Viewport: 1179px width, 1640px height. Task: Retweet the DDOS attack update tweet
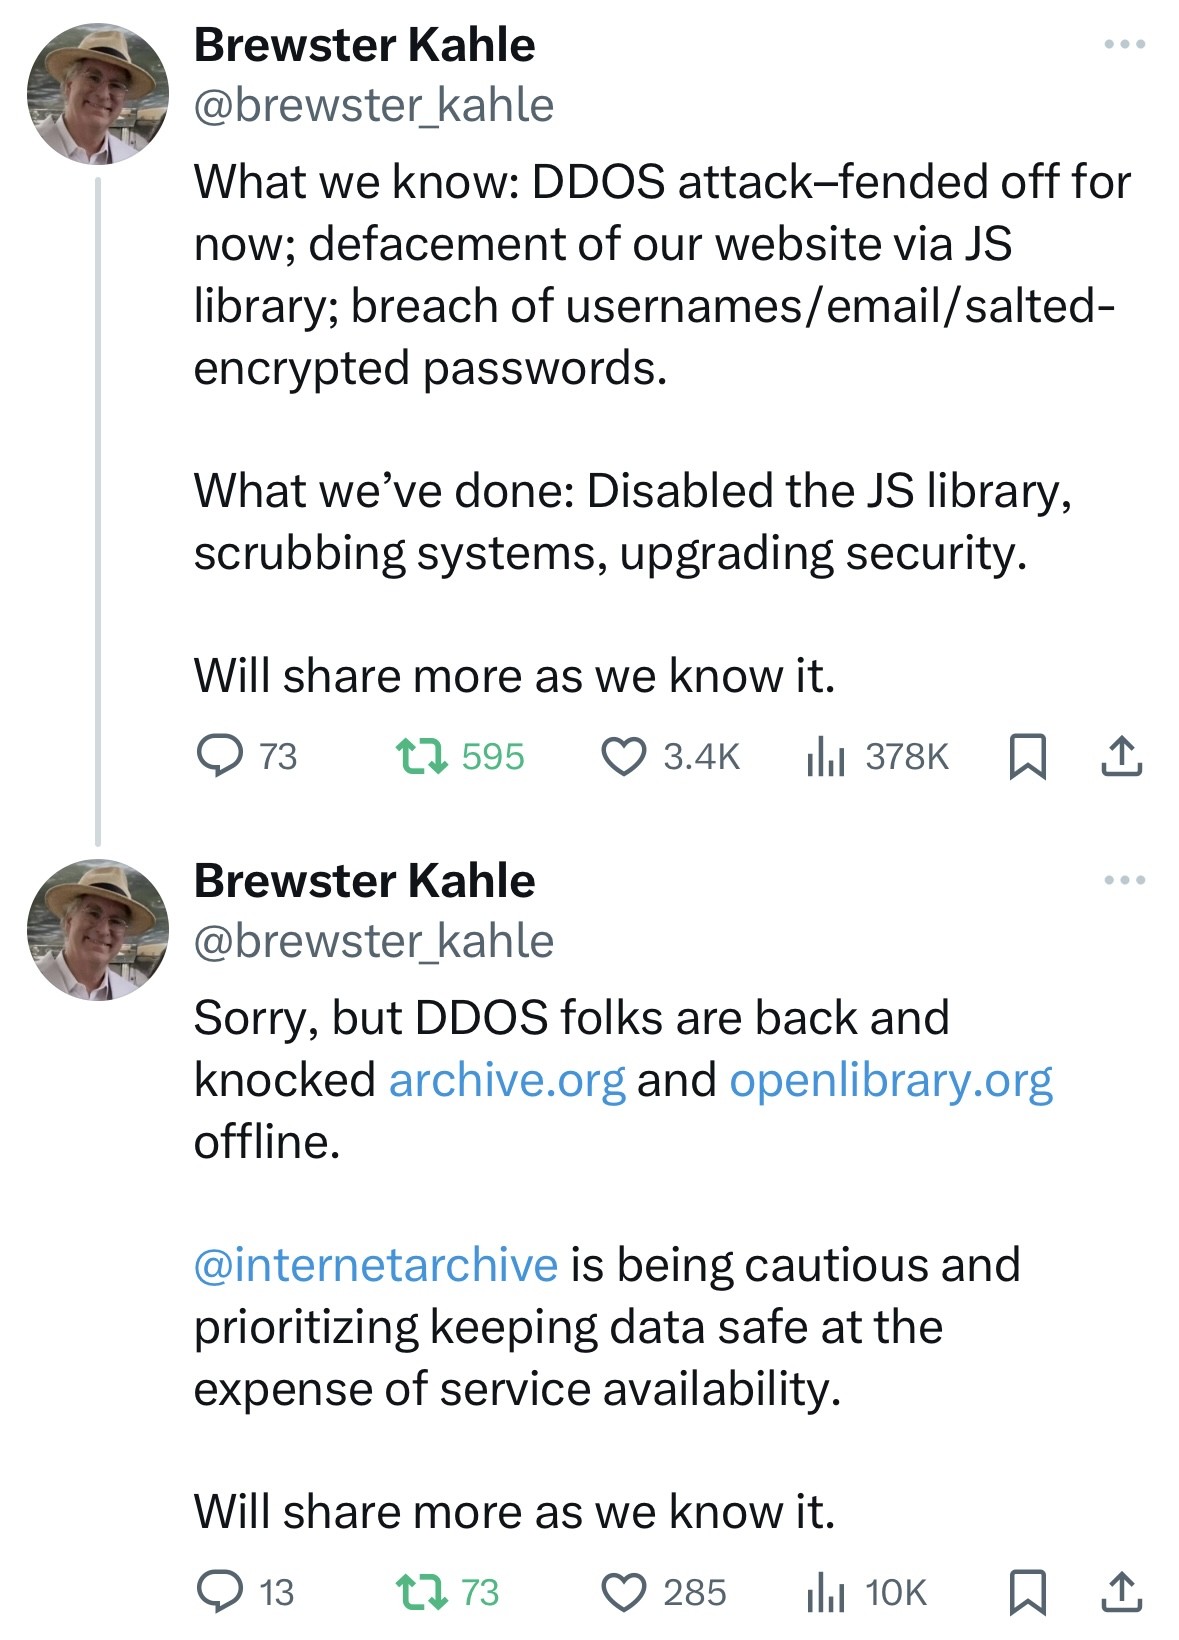[460, 756]
